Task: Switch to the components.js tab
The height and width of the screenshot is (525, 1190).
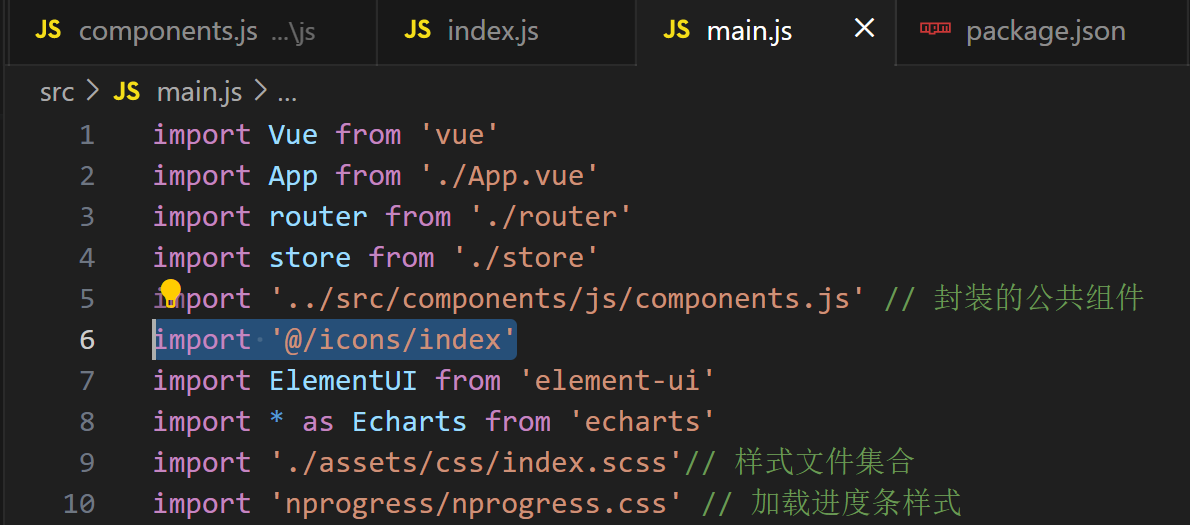Action: (167, 31)
